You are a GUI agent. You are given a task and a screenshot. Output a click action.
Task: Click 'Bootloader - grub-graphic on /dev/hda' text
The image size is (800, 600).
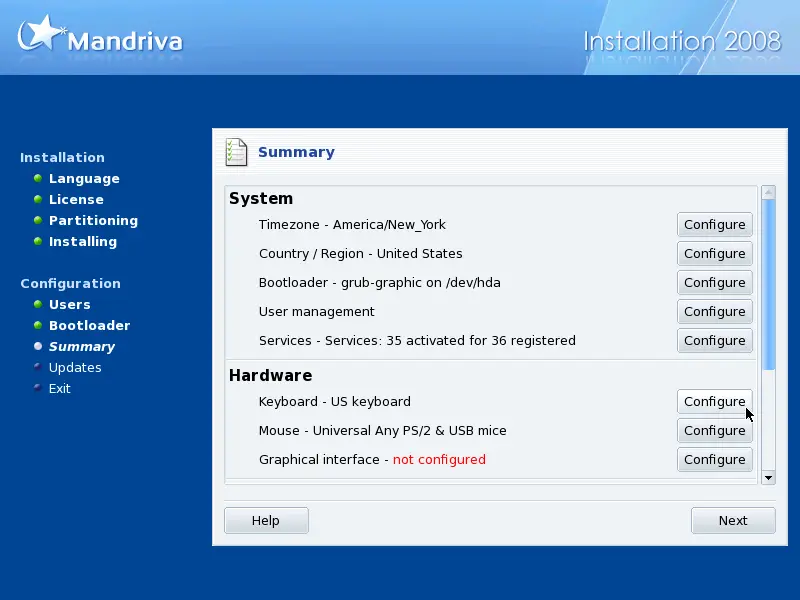380,283
